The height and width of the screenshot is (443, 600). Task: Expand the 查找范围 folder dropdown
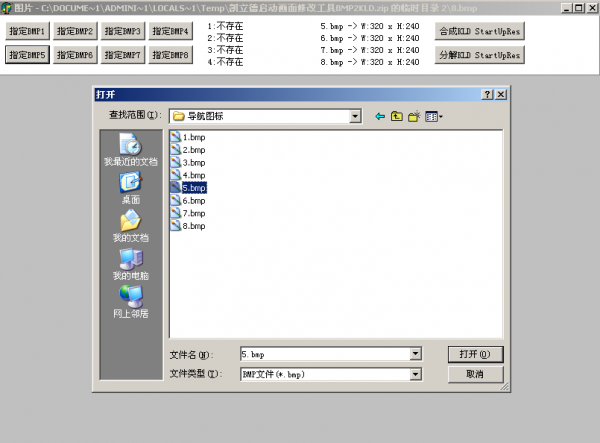pyautogui.click(x=355, y=116)
